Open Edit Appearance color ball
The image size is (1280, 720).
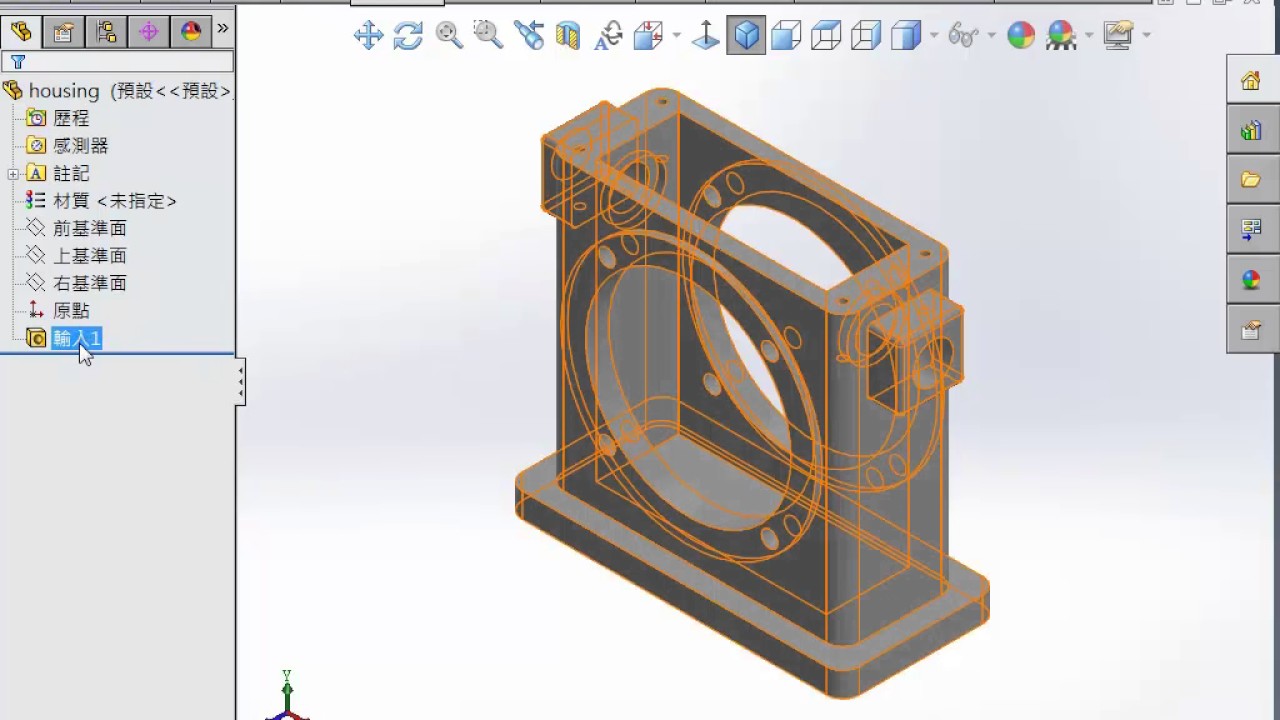pyautogui.click(x=1021, y=37)
